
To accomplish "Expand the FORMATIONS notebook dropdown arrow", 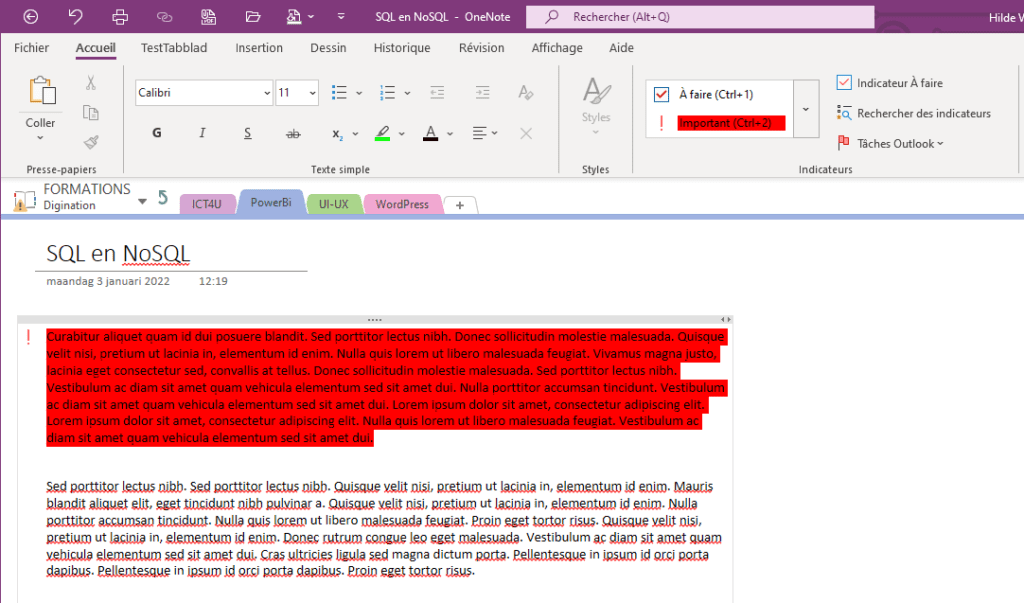I will [142, 201].
